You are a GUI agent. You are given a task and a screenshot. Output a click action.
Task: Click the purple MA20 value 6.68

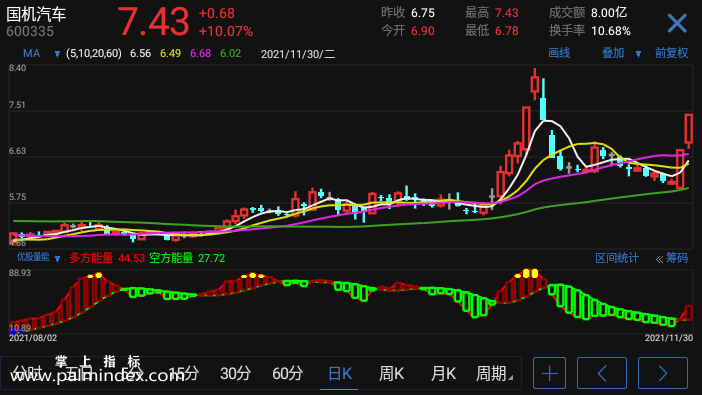click(201, 54)
